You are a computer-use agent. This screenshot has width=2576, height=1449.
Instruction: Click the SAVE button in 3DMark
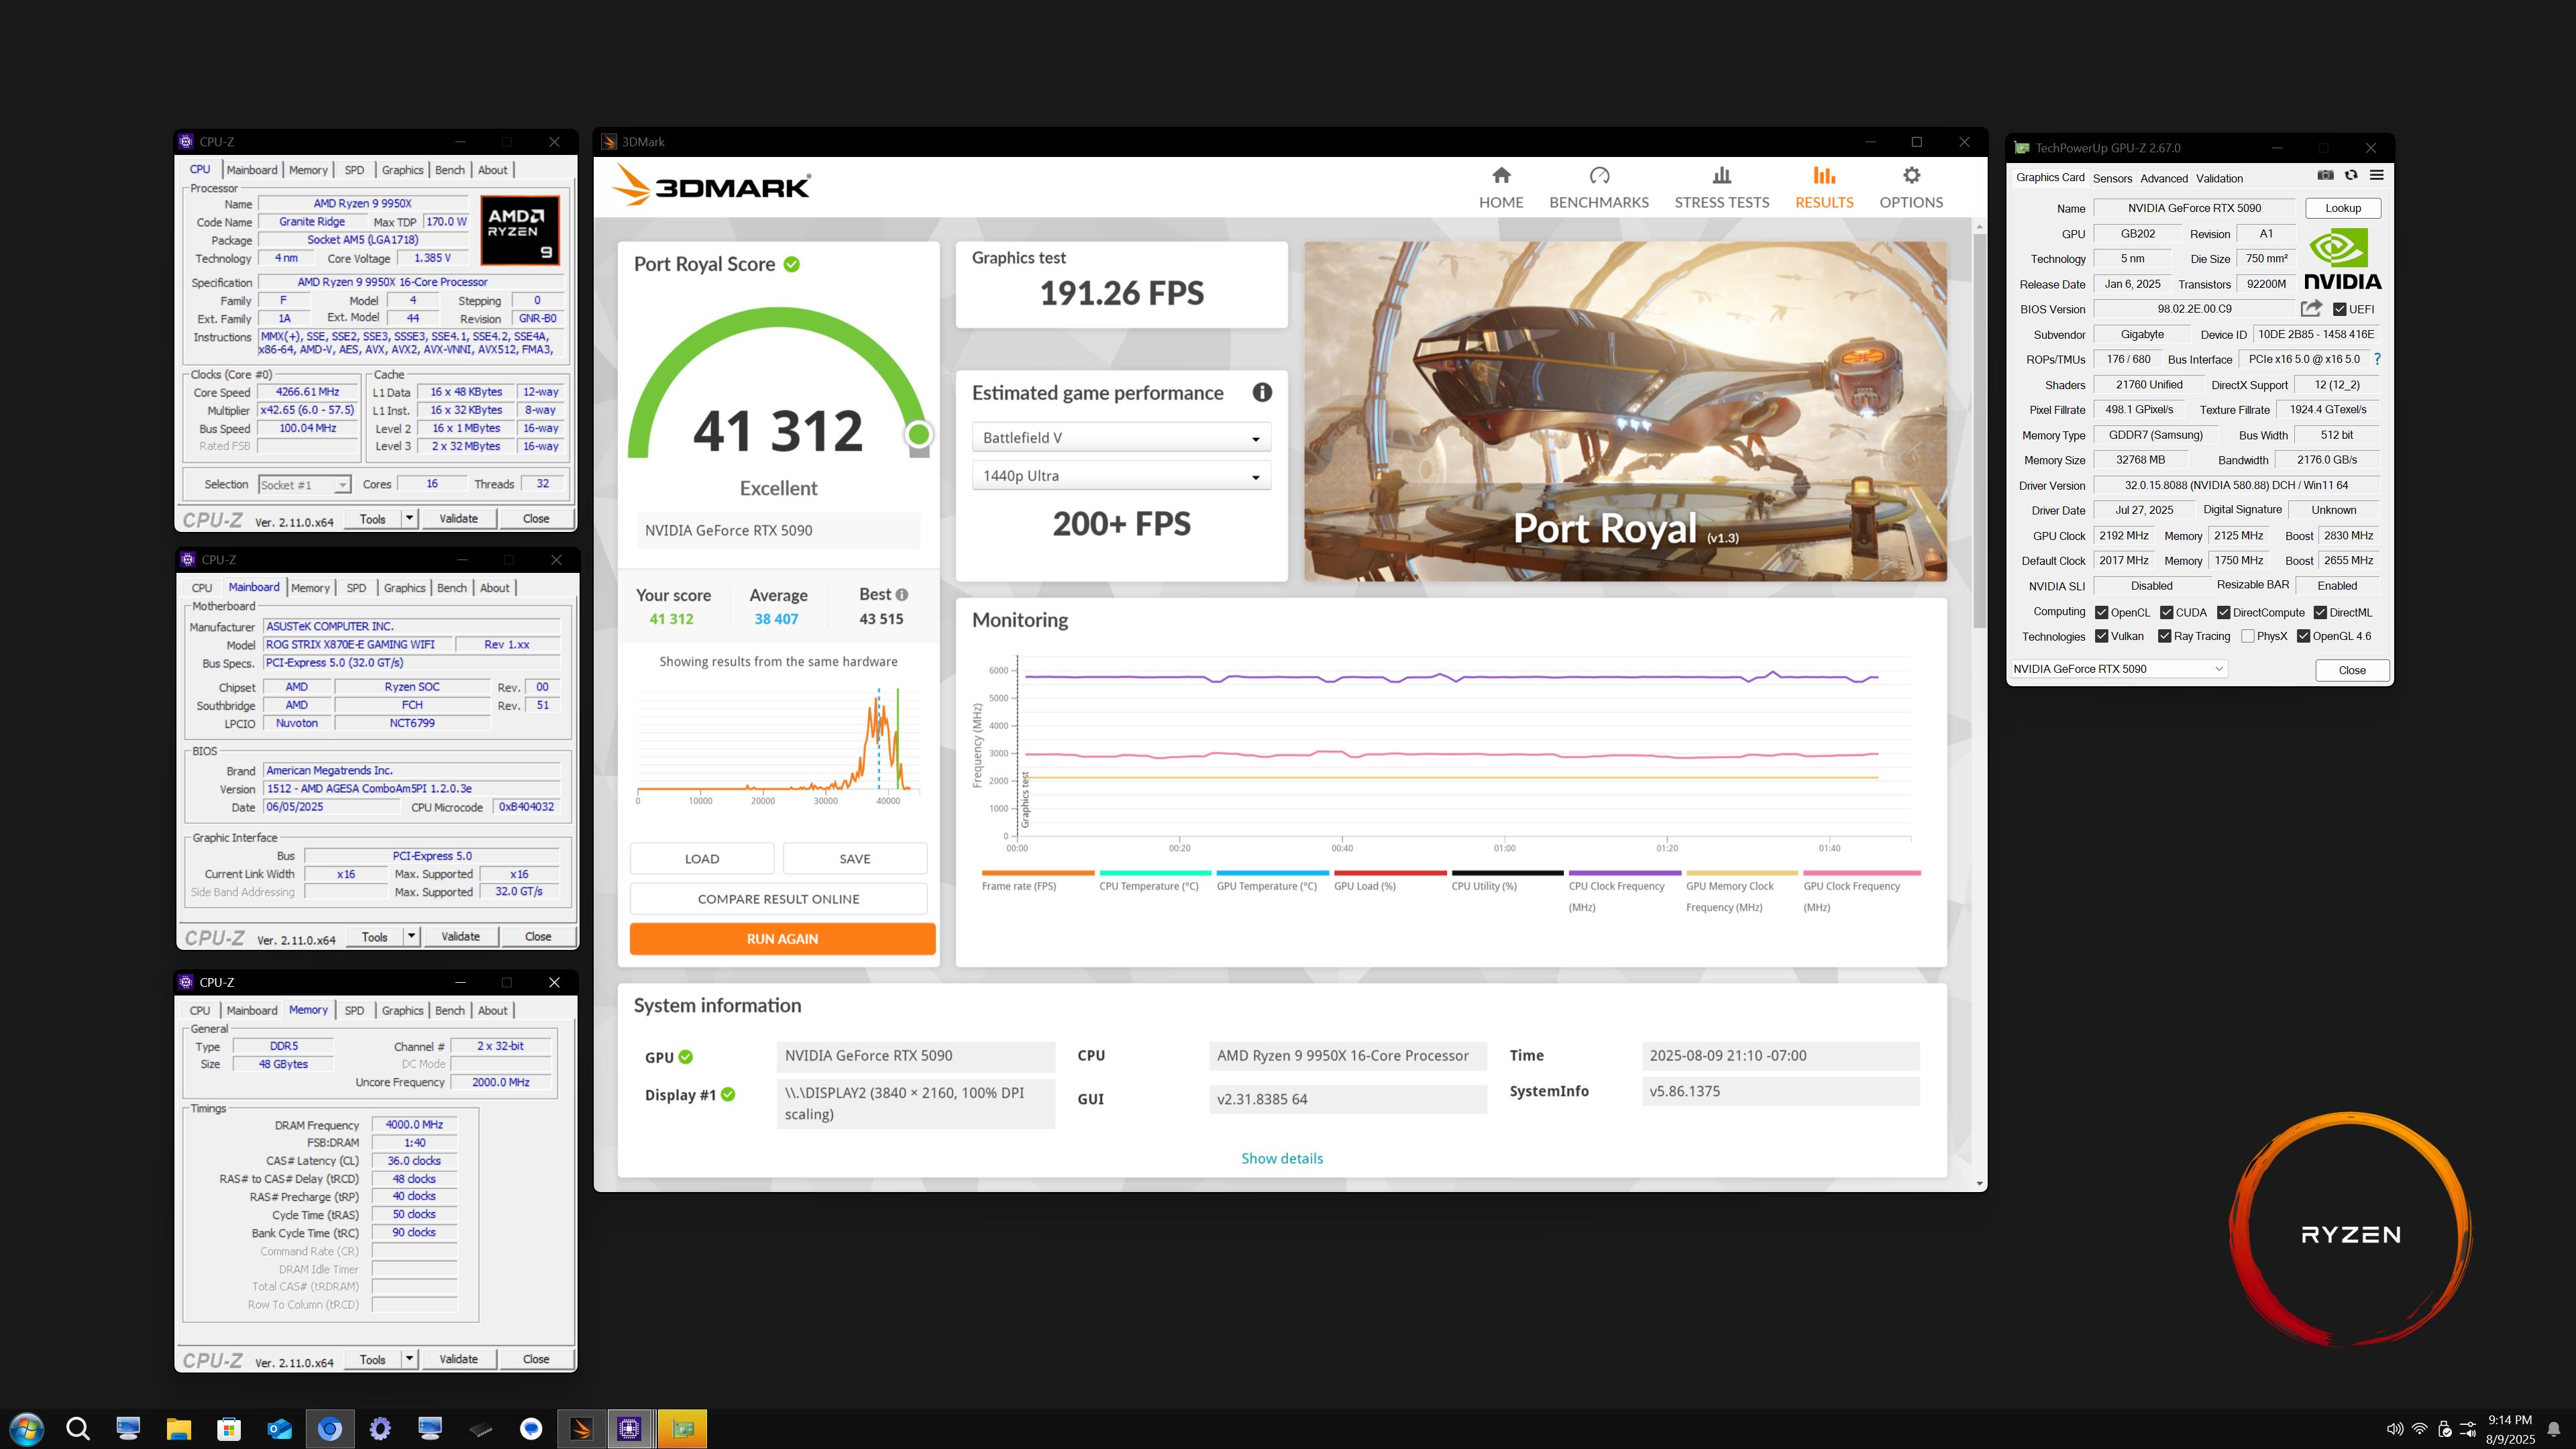pos(854,859)
